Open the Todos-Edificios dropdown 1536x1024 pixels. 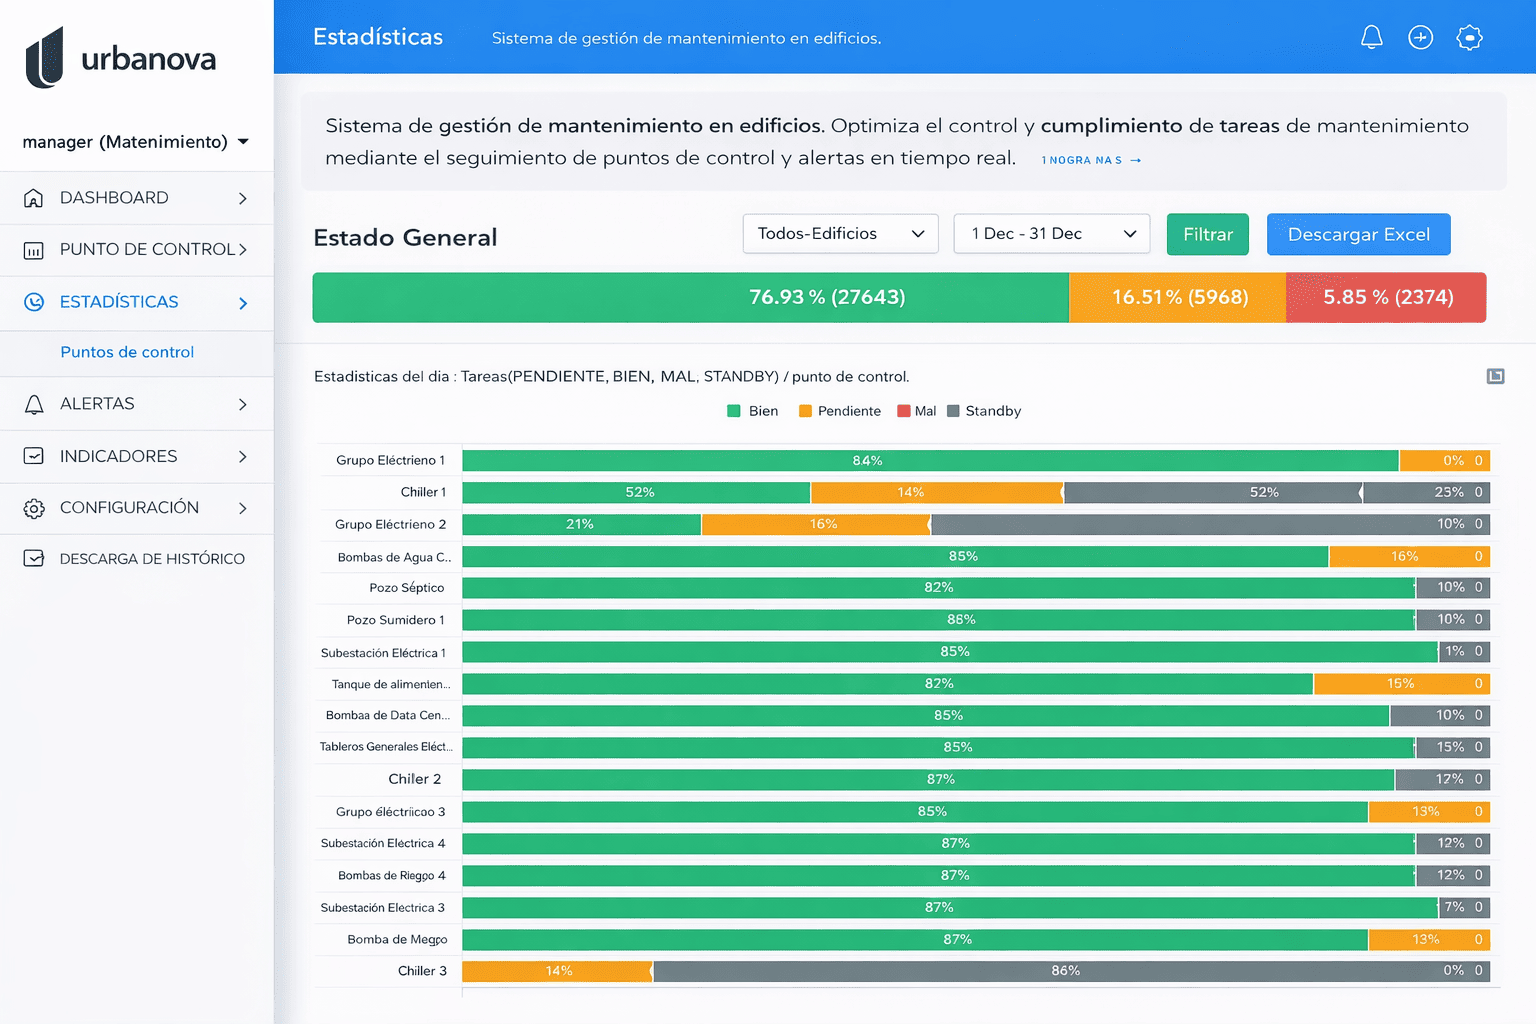pos(840,234)
